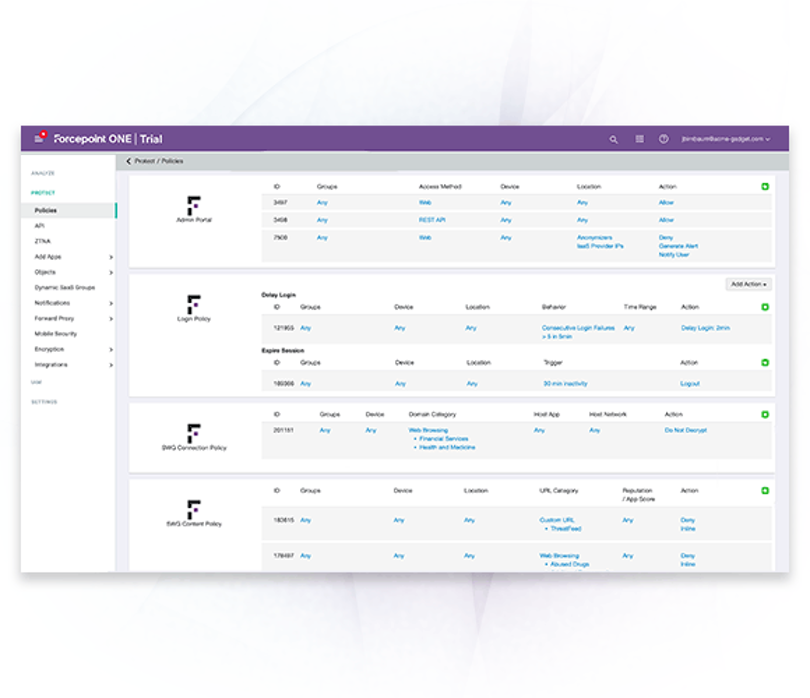
Task: Open the user account email dropdown
Action: (x=725, y=140)
